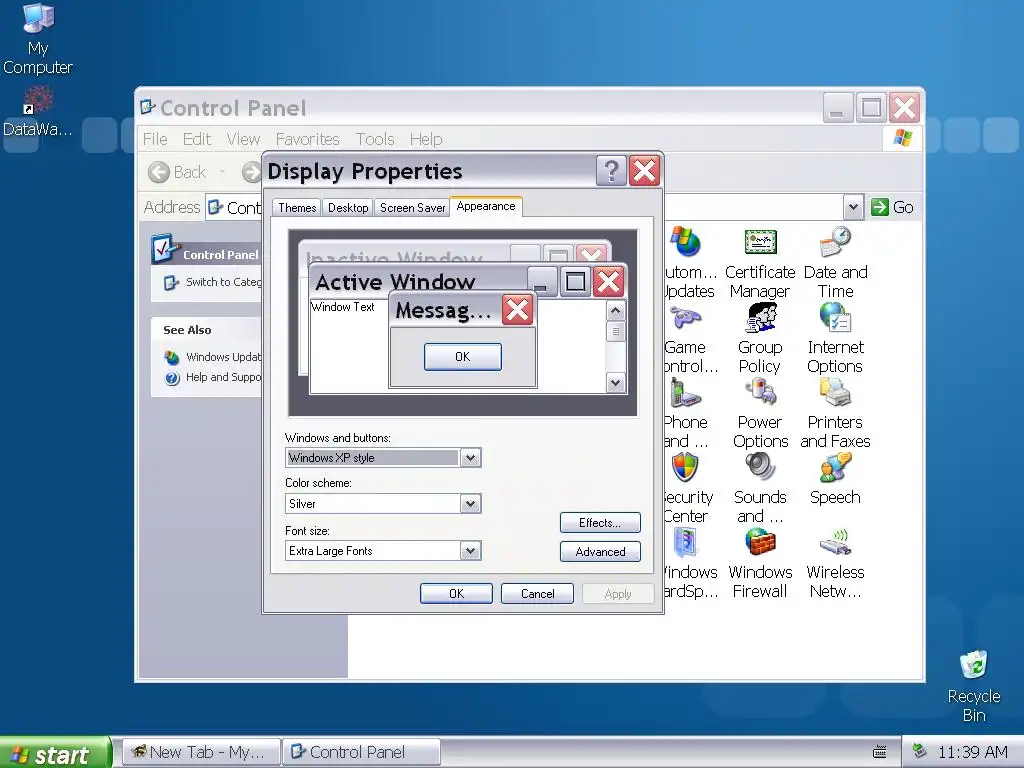Image resolution: width=1024 pixels, height=768 pixels.
Task: Click the Control Panel taskbar button
Action: (x=361, y=752)
